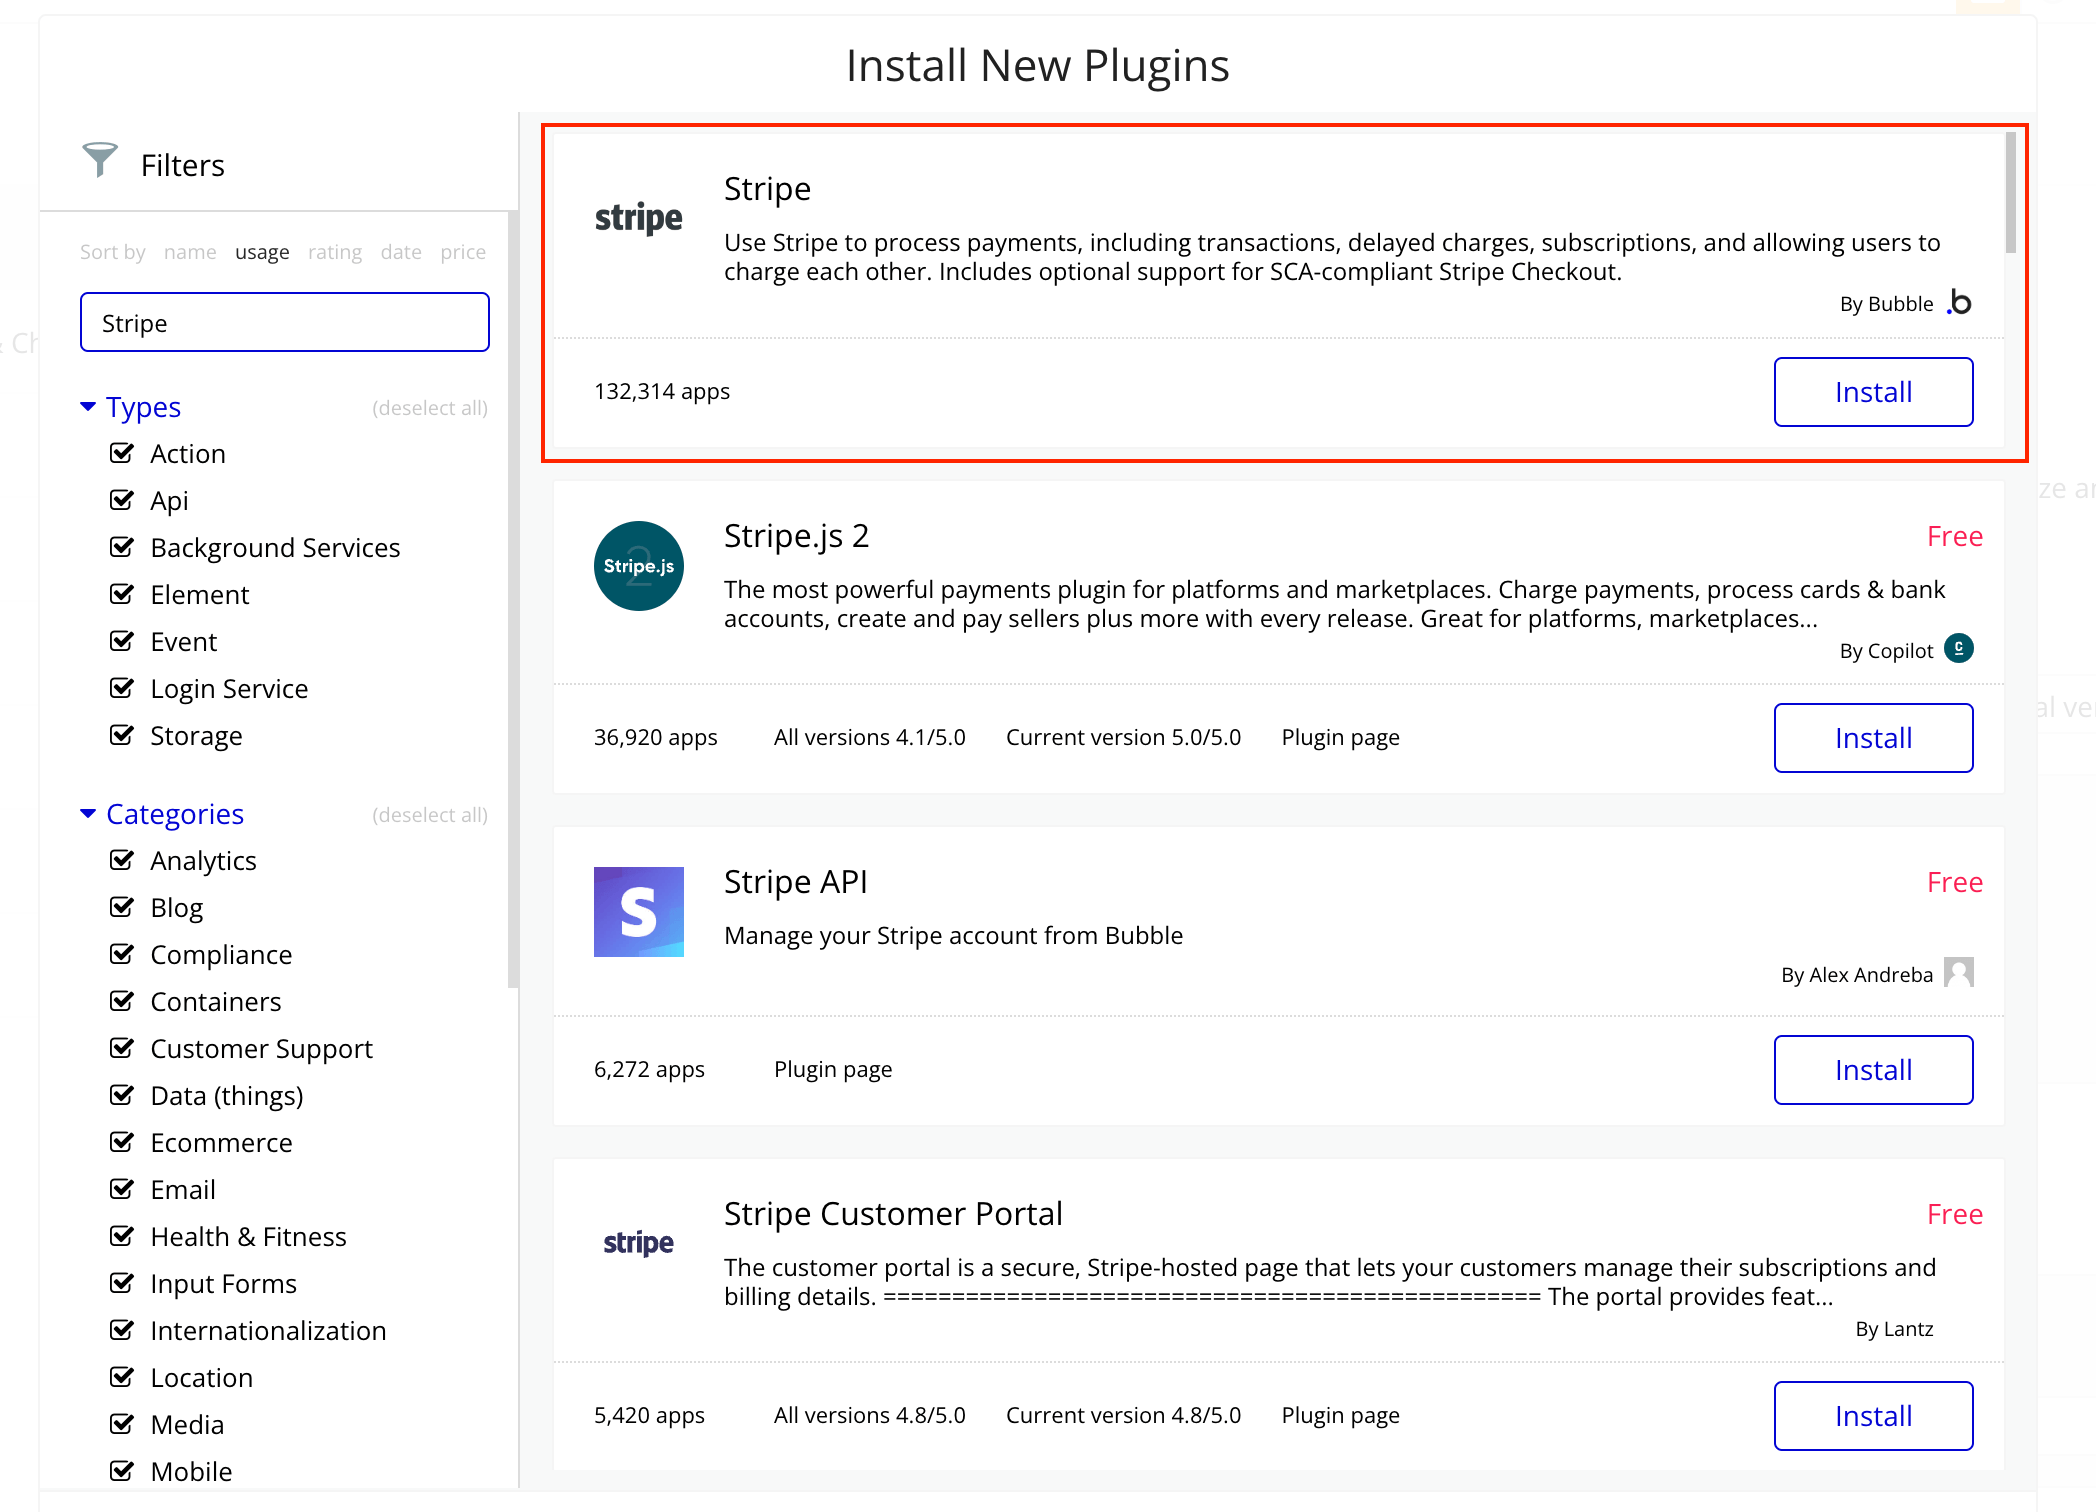Uncheck the Containers category
The image size is (2096, 1512).
[122, 1001]
